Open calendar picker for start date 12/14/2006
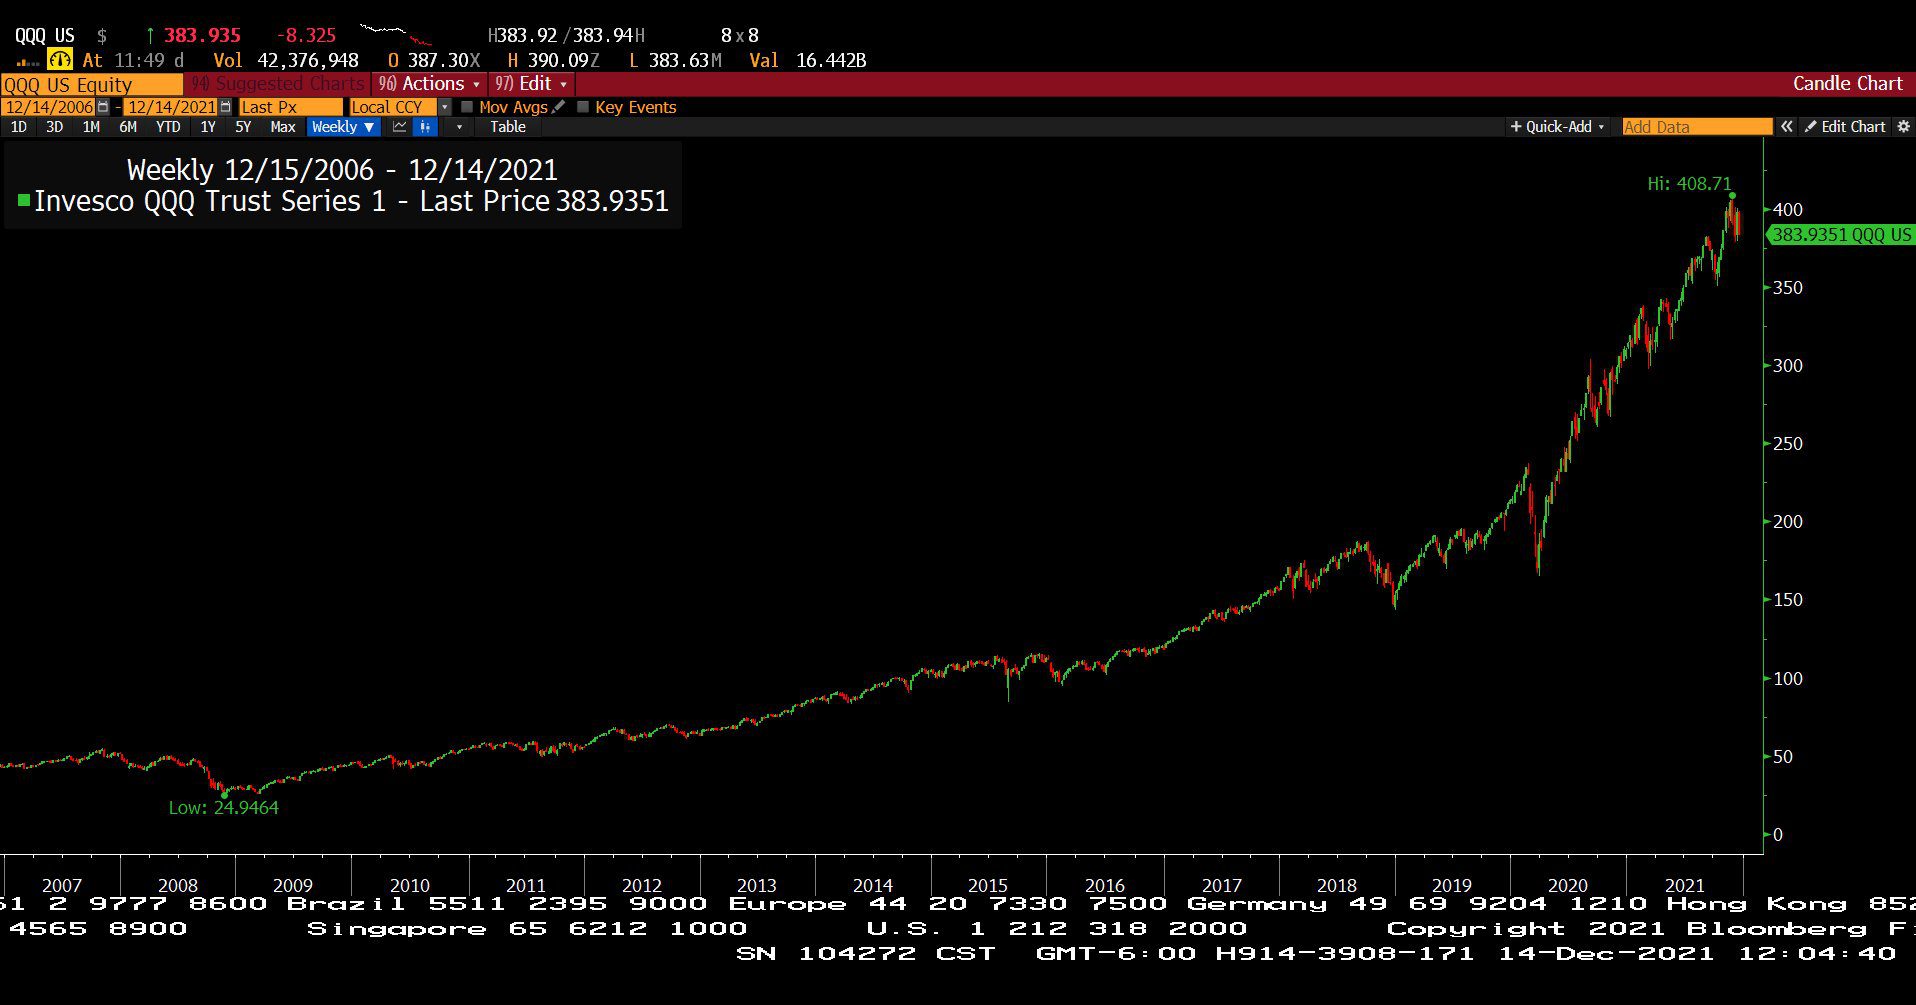Image resolution: width=1916 pixels, height=1005 pixels. [103, 107]
